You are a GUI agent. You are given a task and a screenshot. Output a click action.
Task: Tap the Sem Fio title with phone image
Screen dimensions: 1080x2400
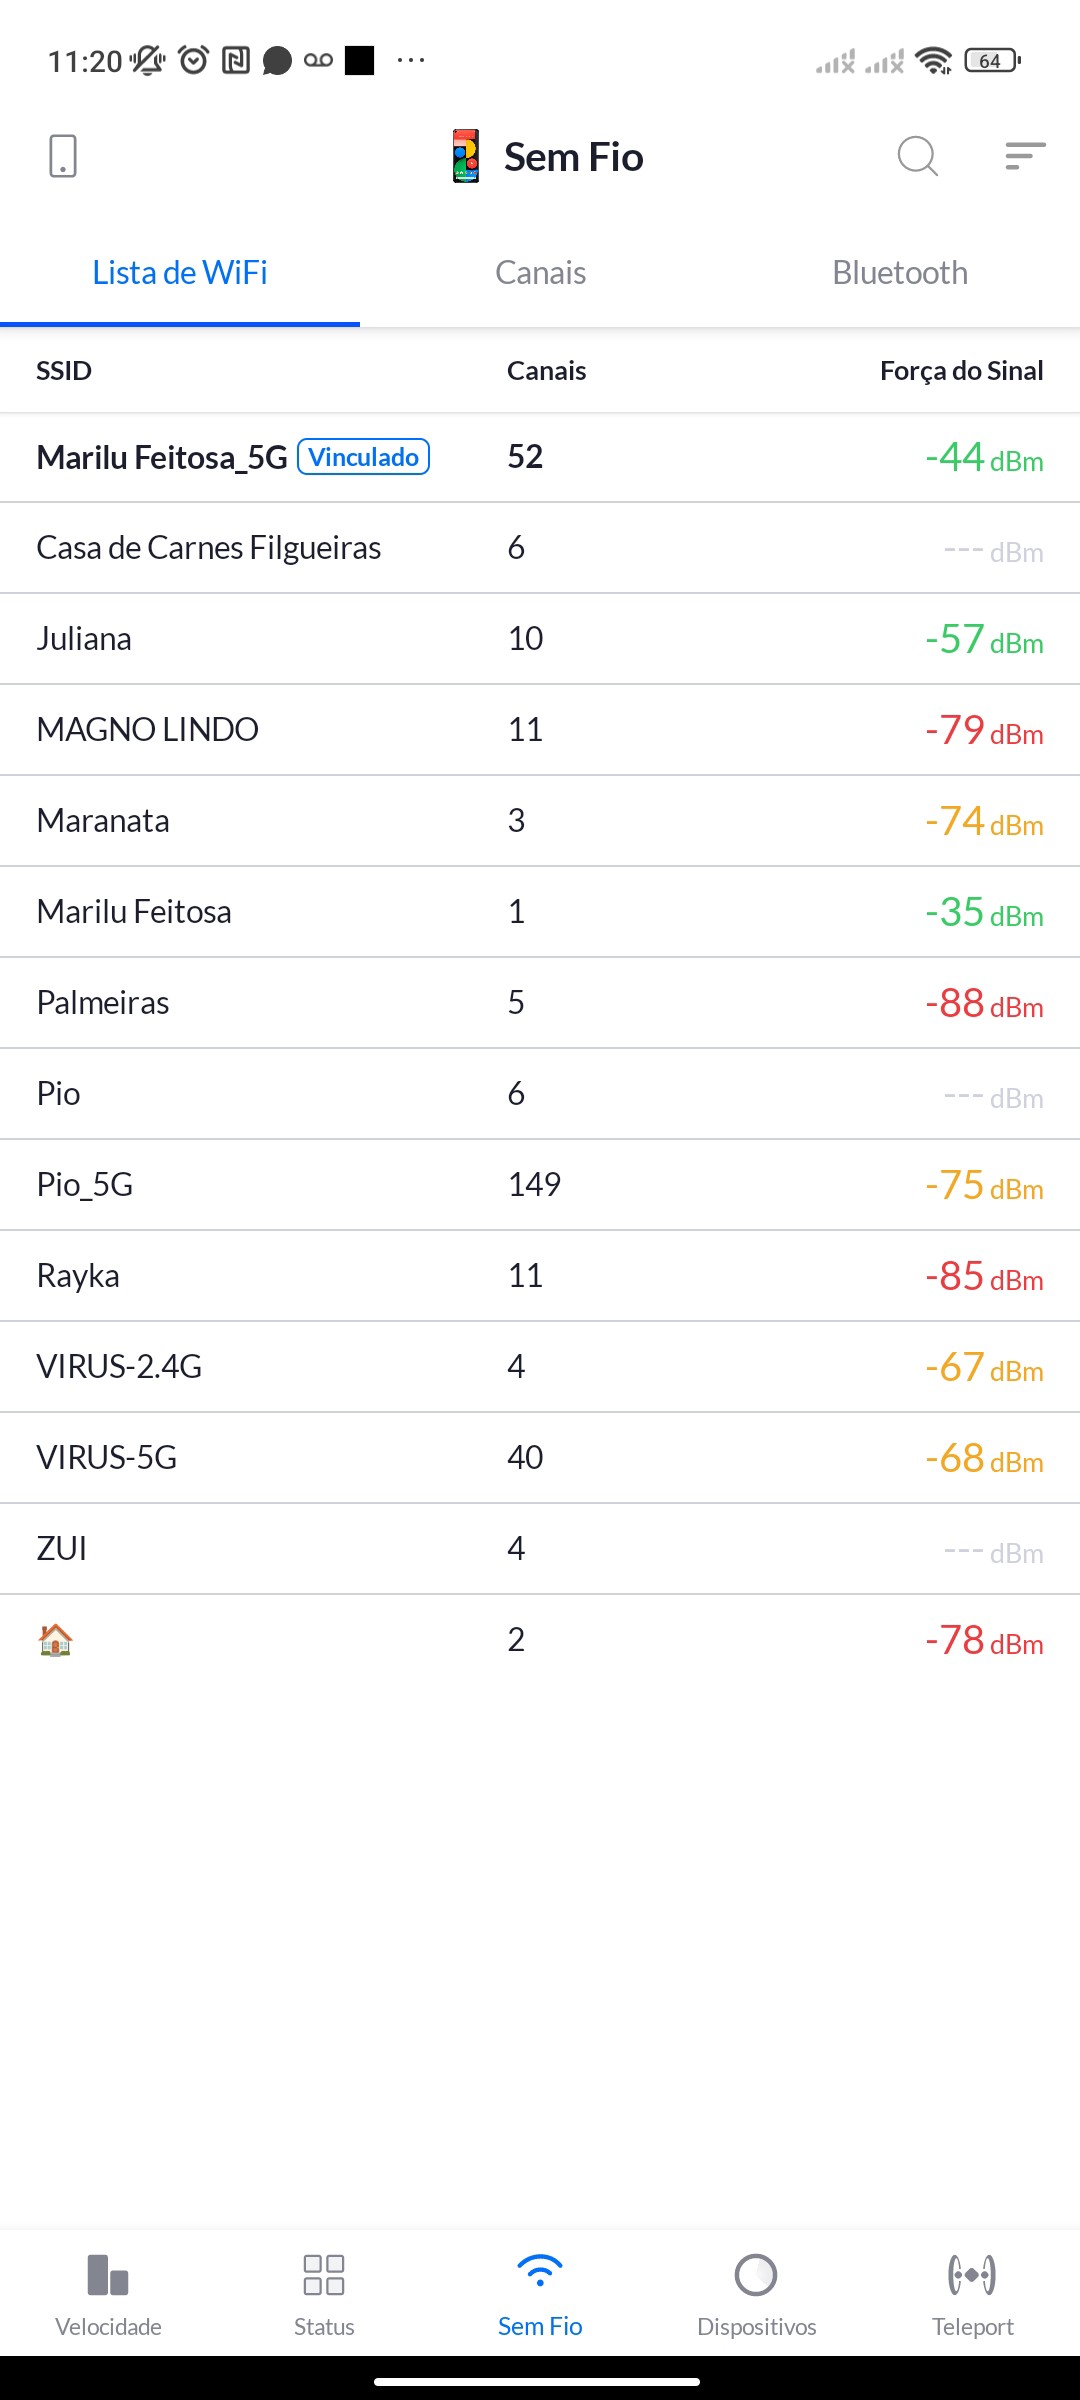pyautogui.click(x=548, y=157)
